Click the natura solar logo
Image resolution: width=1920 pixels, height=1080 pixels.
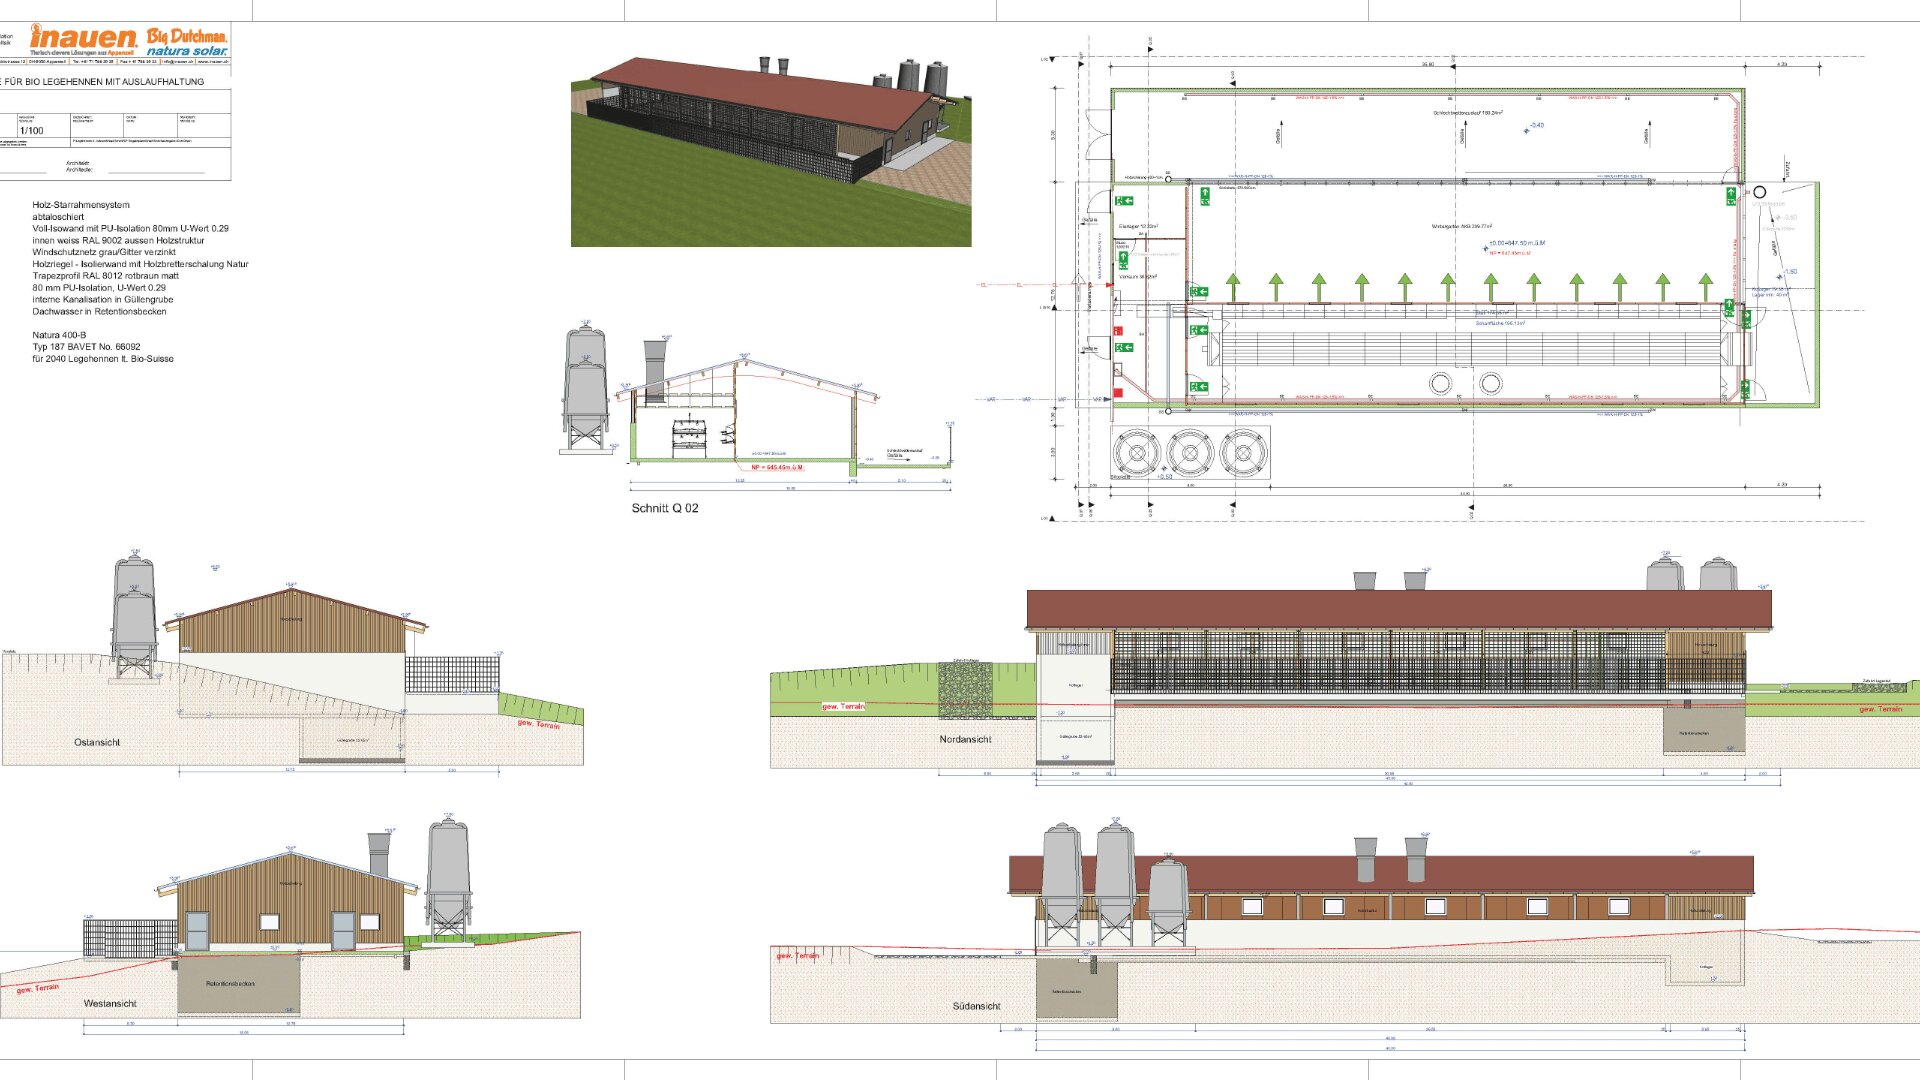(186, 51)
